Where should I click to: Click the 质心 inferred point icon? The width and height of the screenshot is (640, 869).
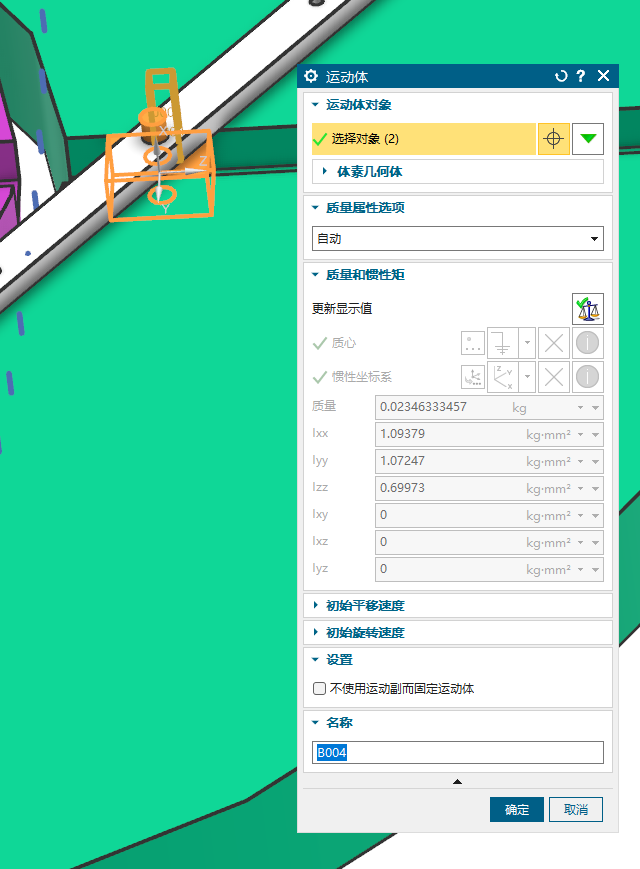[503, 343]
